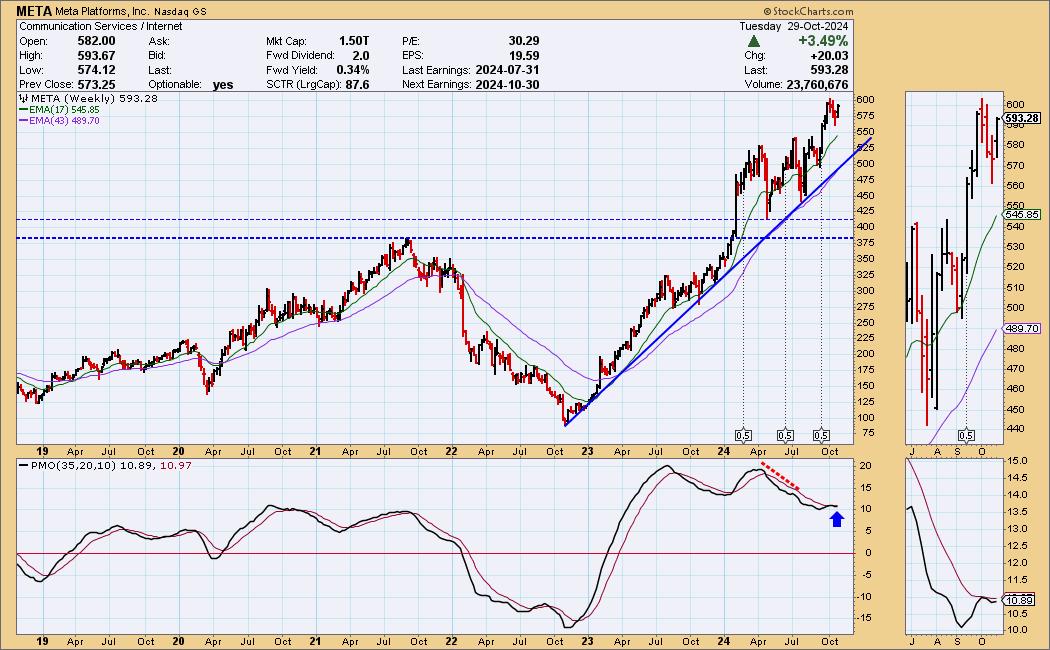Screen dimensions: 1050x650
Task: Click the META ticker symbol heading
Action: click(34, 11)
